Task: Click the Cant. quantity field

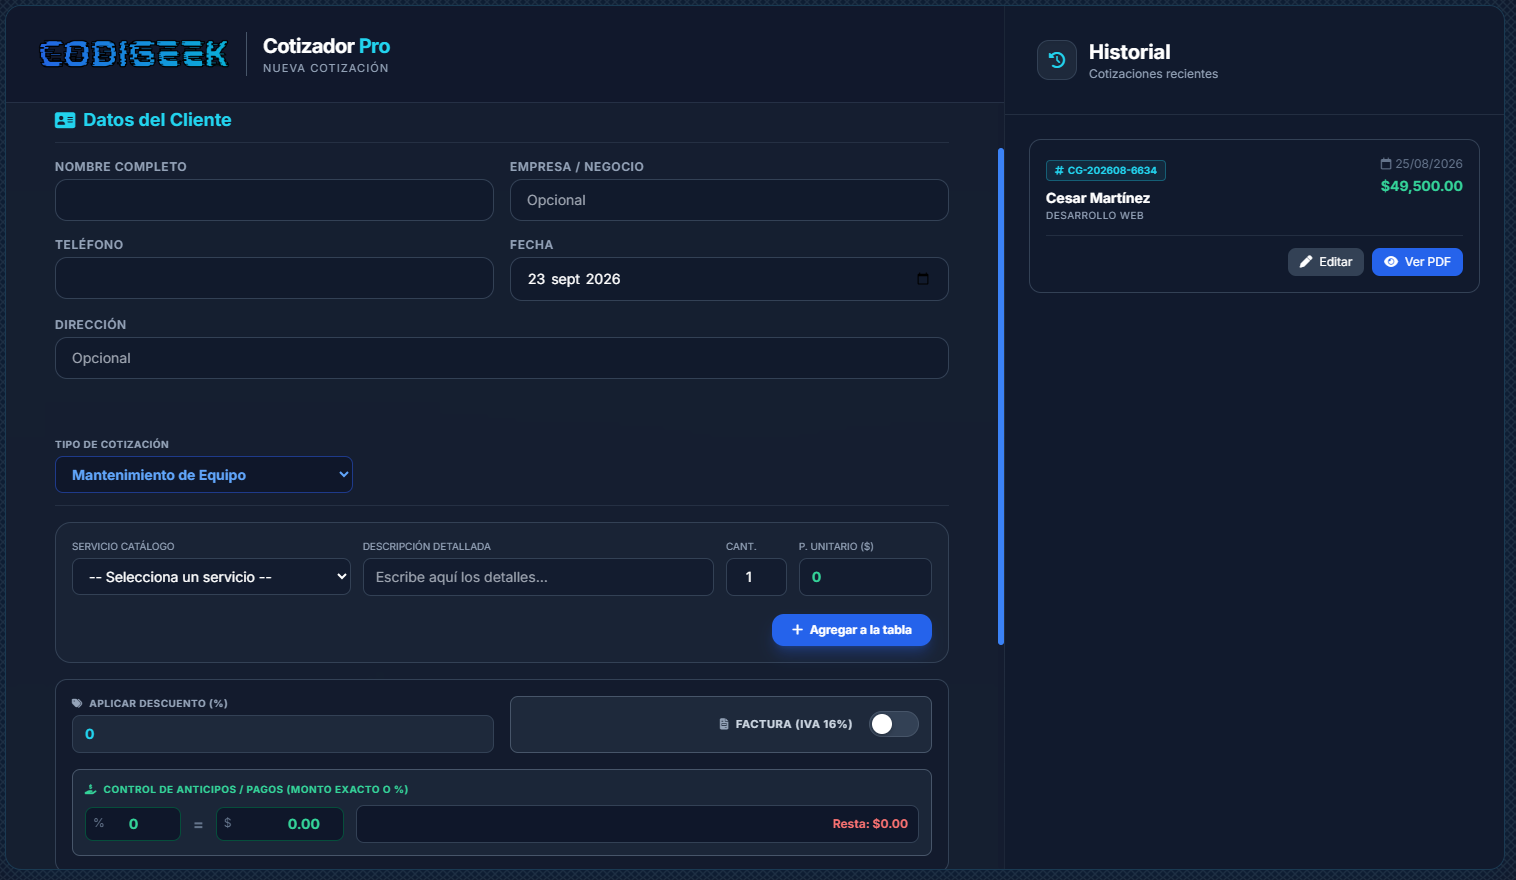Action: [756, 577]
